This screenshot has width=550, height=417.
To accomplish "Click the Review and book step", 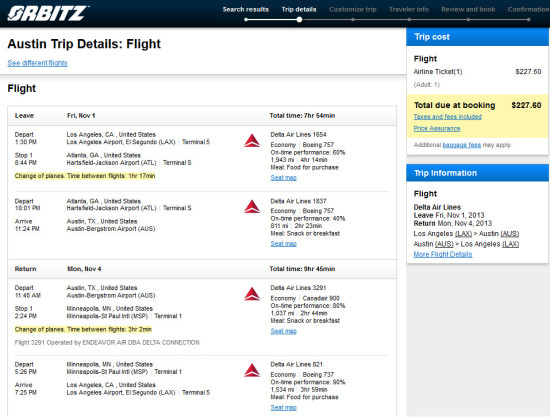I will (468, 9).
